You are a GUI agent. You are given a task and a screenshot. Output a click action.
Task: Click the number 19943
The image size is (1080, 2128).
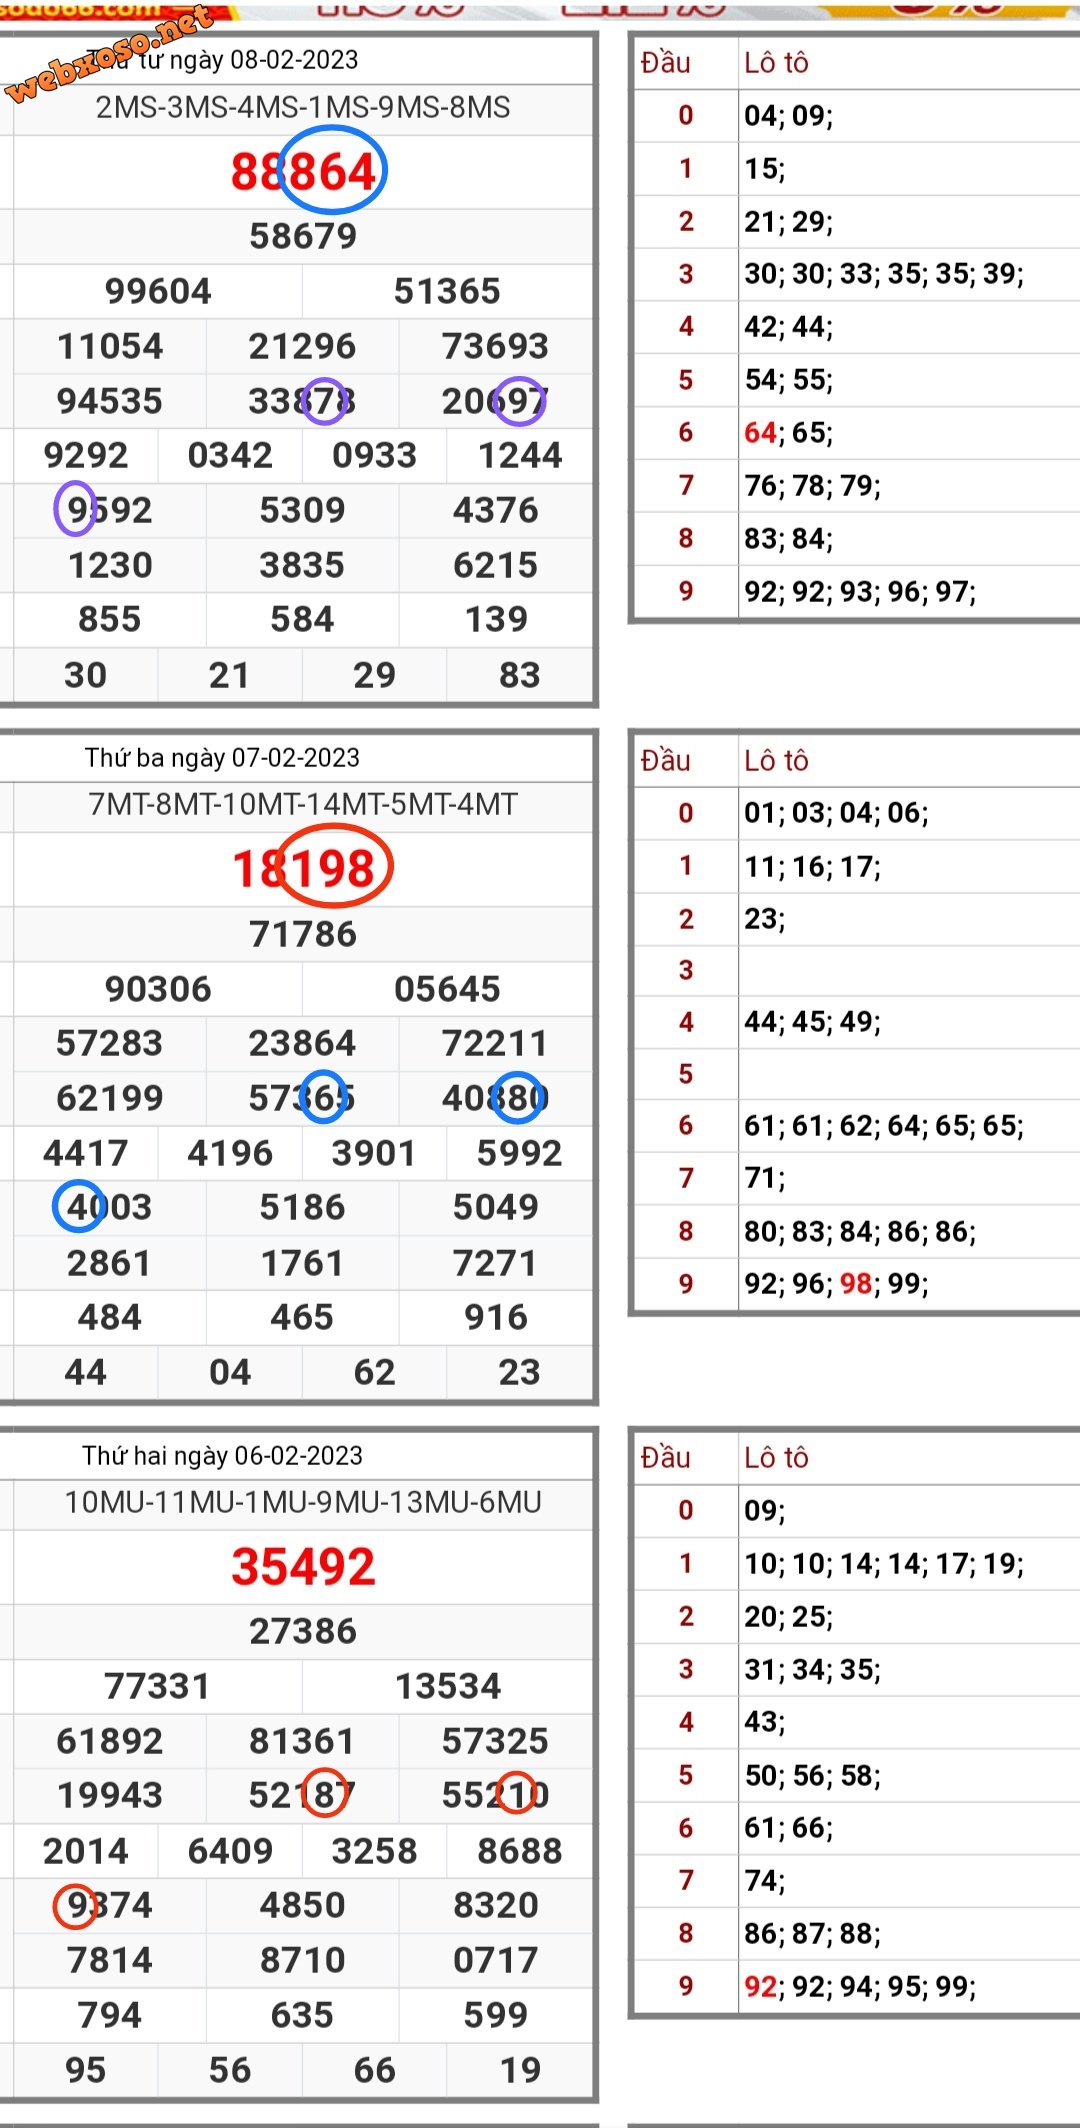point(110,1795)
